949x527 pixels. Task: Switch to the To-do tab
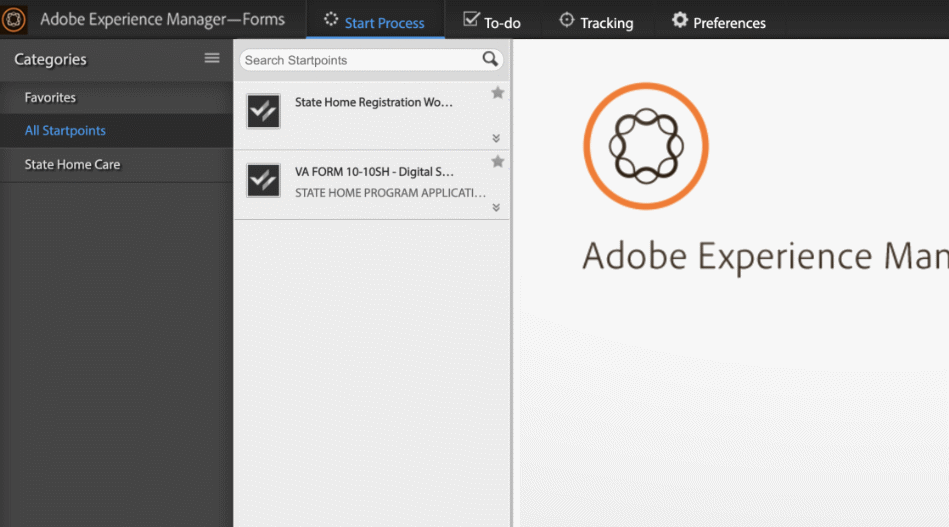pyautogui.click(x=492, y=22)
